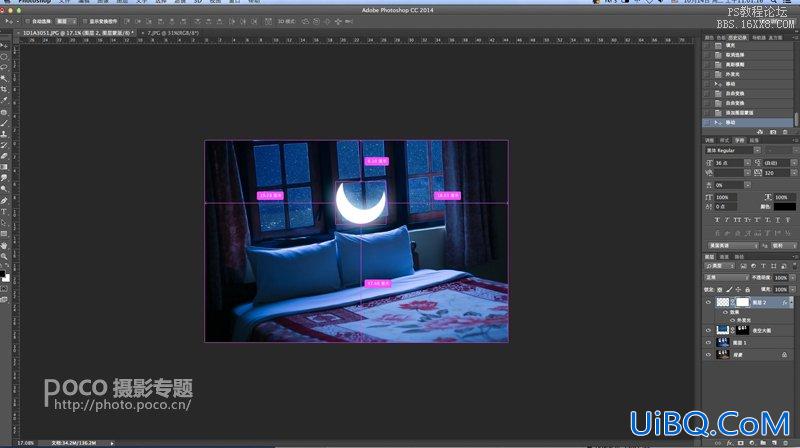
Task: Select the Brush tool
Action: [4, 123]
